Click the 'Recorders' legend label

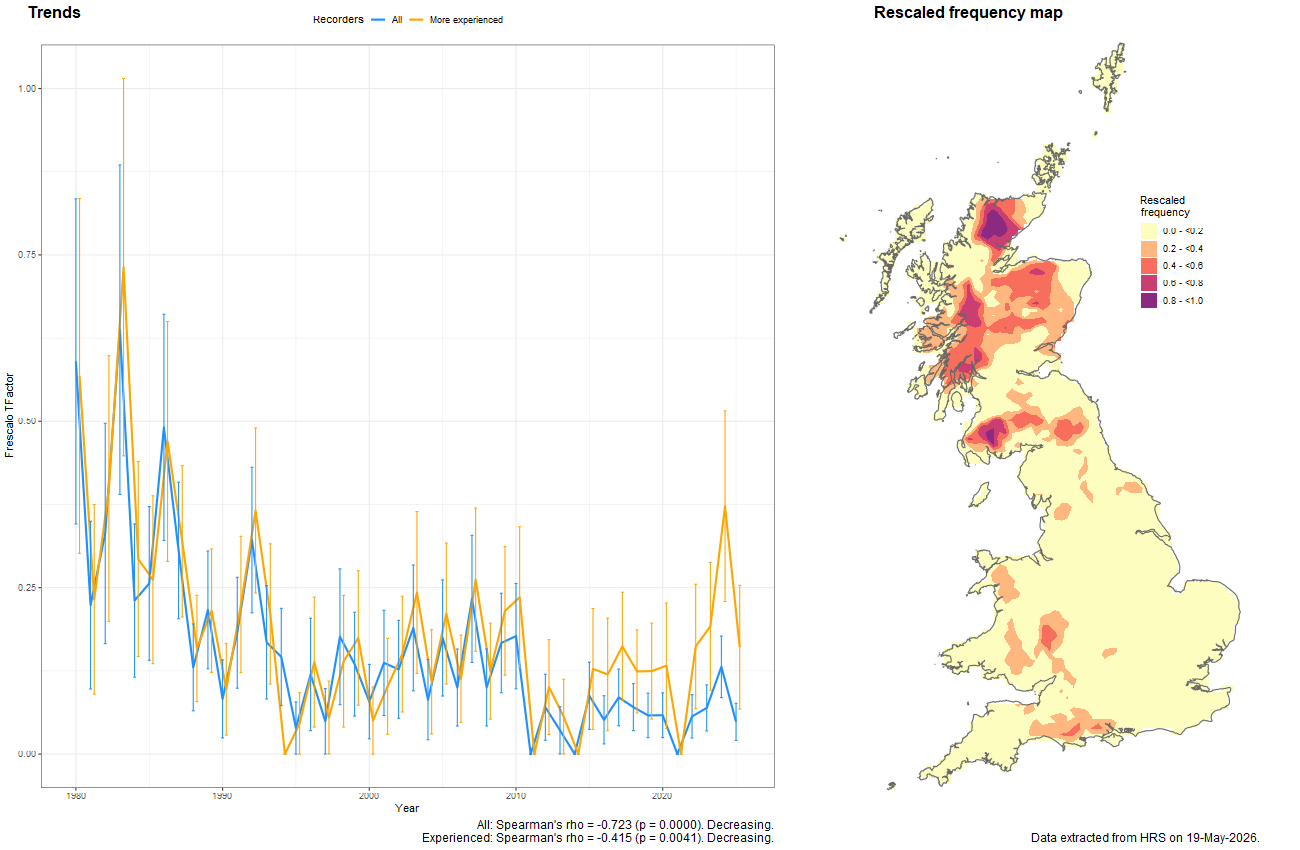[338, 19]
